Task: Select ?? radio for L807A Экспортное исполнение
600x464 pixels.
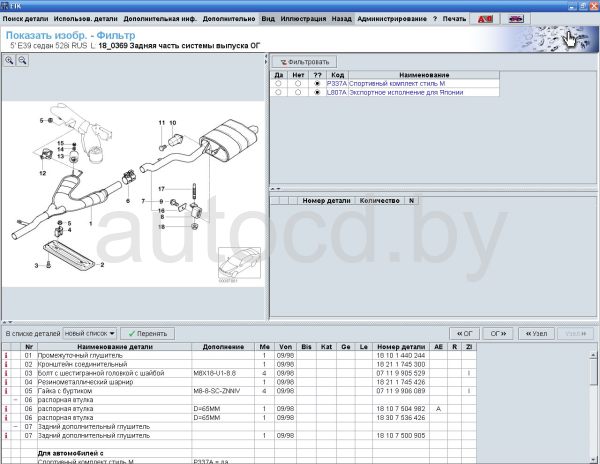Action: (317, 93)
